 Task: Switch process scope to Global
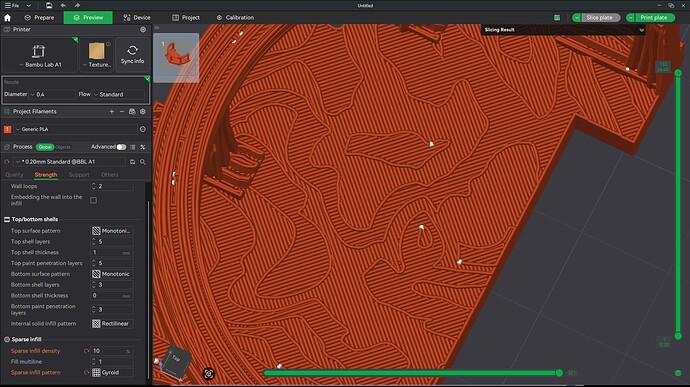click(45, 147)
